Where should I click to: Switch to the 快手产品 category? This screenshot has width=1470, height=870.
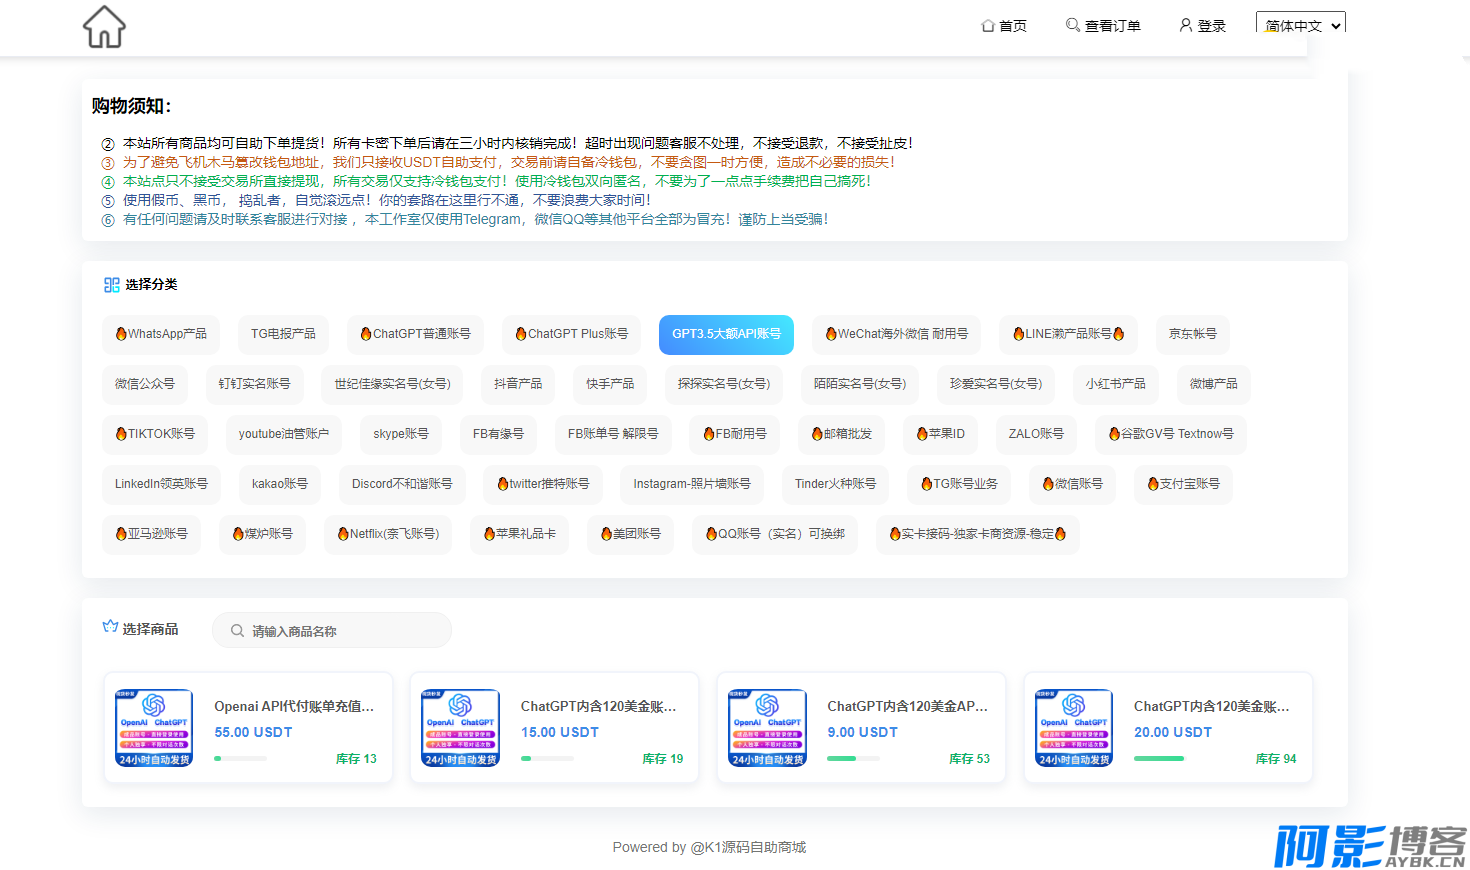coord(610,384)
